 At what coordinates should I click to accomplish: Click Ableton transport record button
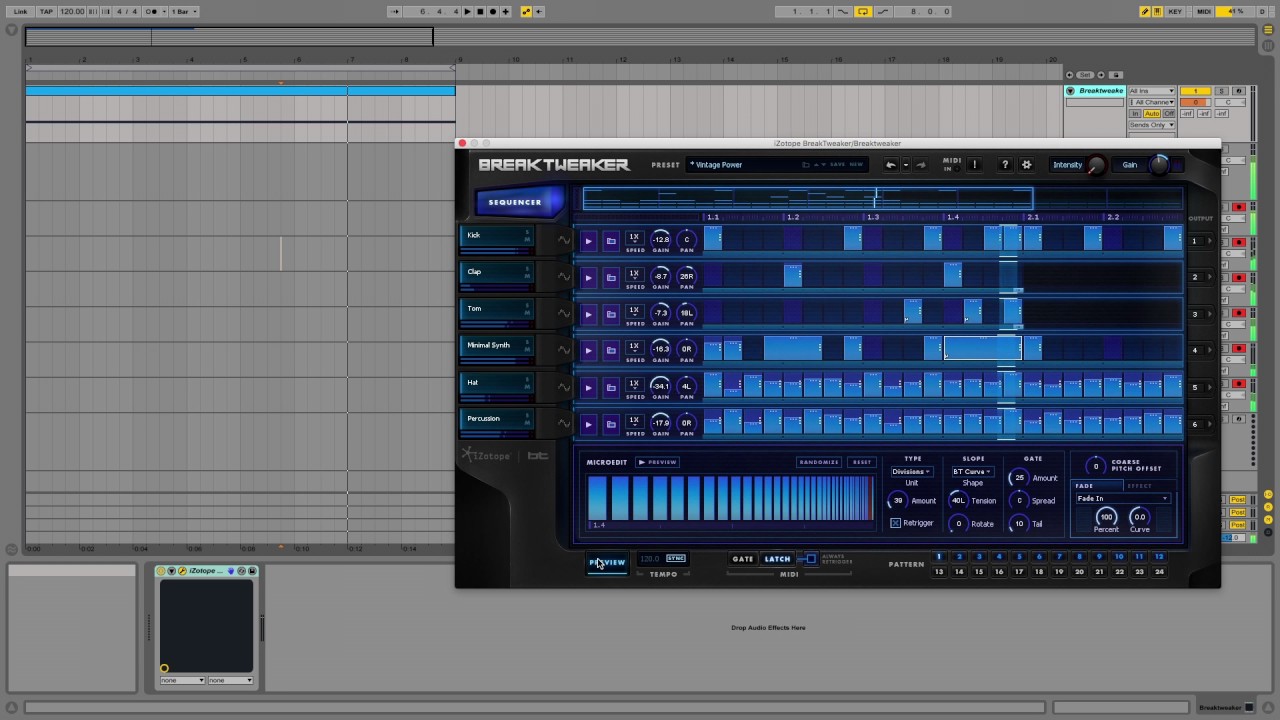coord(493,11)
